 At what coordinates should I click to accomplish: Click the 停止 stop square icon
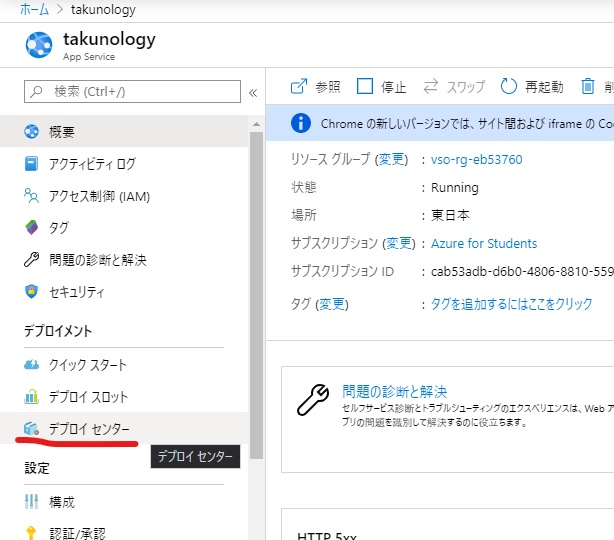[365, 86]
